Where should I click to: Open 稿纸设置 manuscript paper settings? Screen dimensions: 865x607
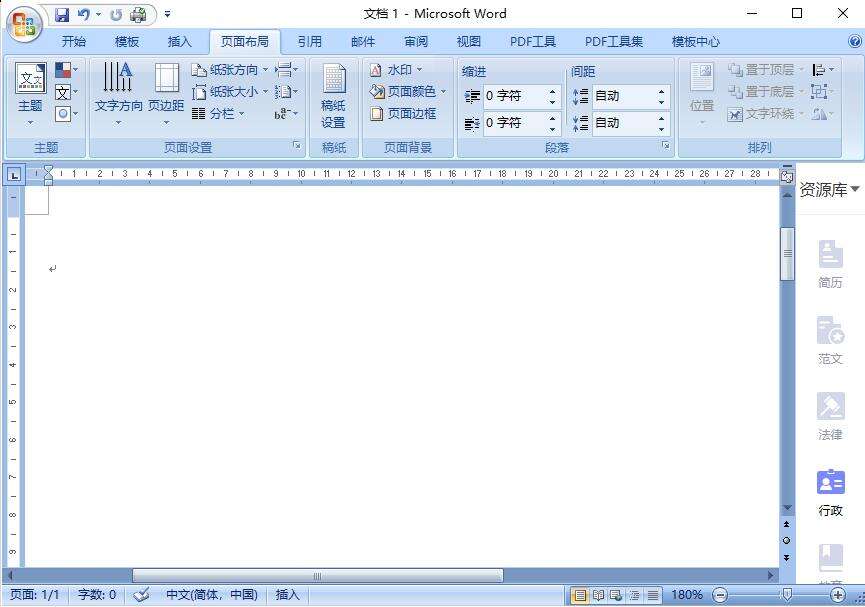click(333, 97)
